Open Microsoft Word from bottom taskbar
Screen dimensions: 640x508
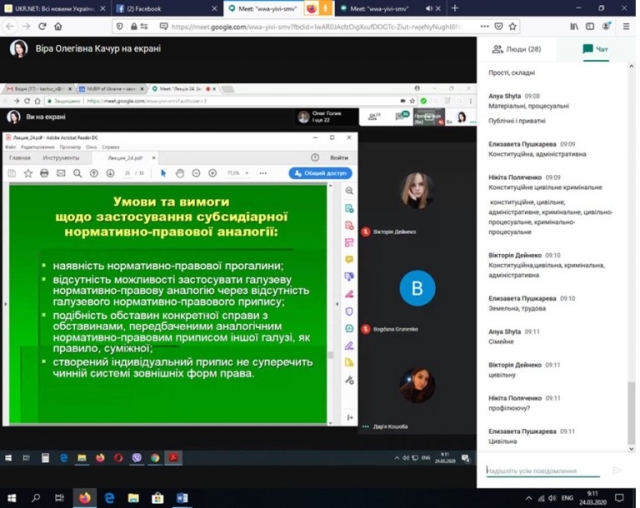[182, 498]
